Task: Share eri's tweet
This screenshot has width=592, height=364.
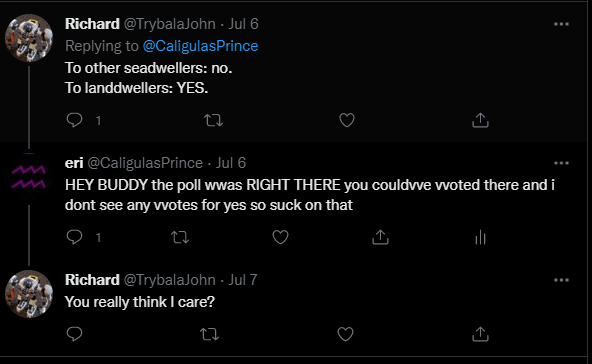Action: coord(380,237)
